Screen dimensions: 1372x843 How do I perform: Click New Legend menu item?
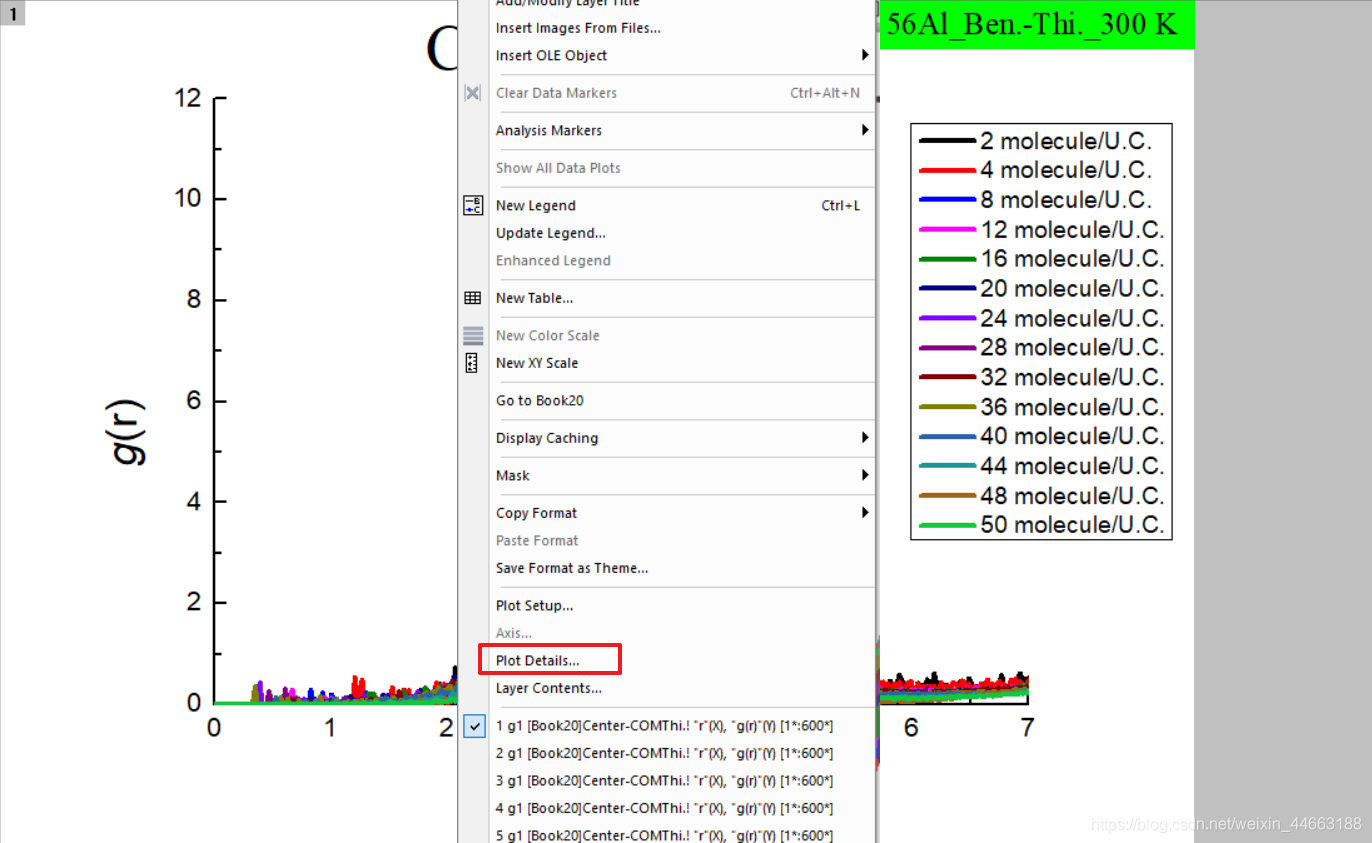536,206
